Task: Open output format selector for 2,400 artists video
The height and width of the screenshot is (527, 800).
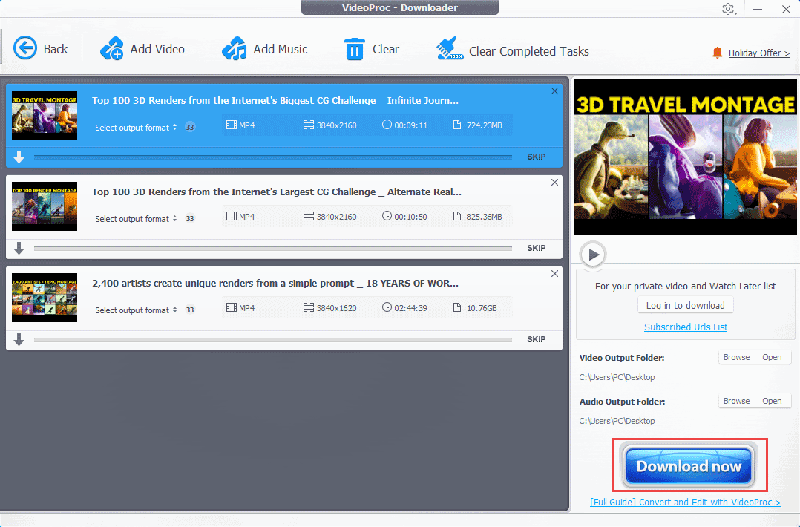Action: 136,310
